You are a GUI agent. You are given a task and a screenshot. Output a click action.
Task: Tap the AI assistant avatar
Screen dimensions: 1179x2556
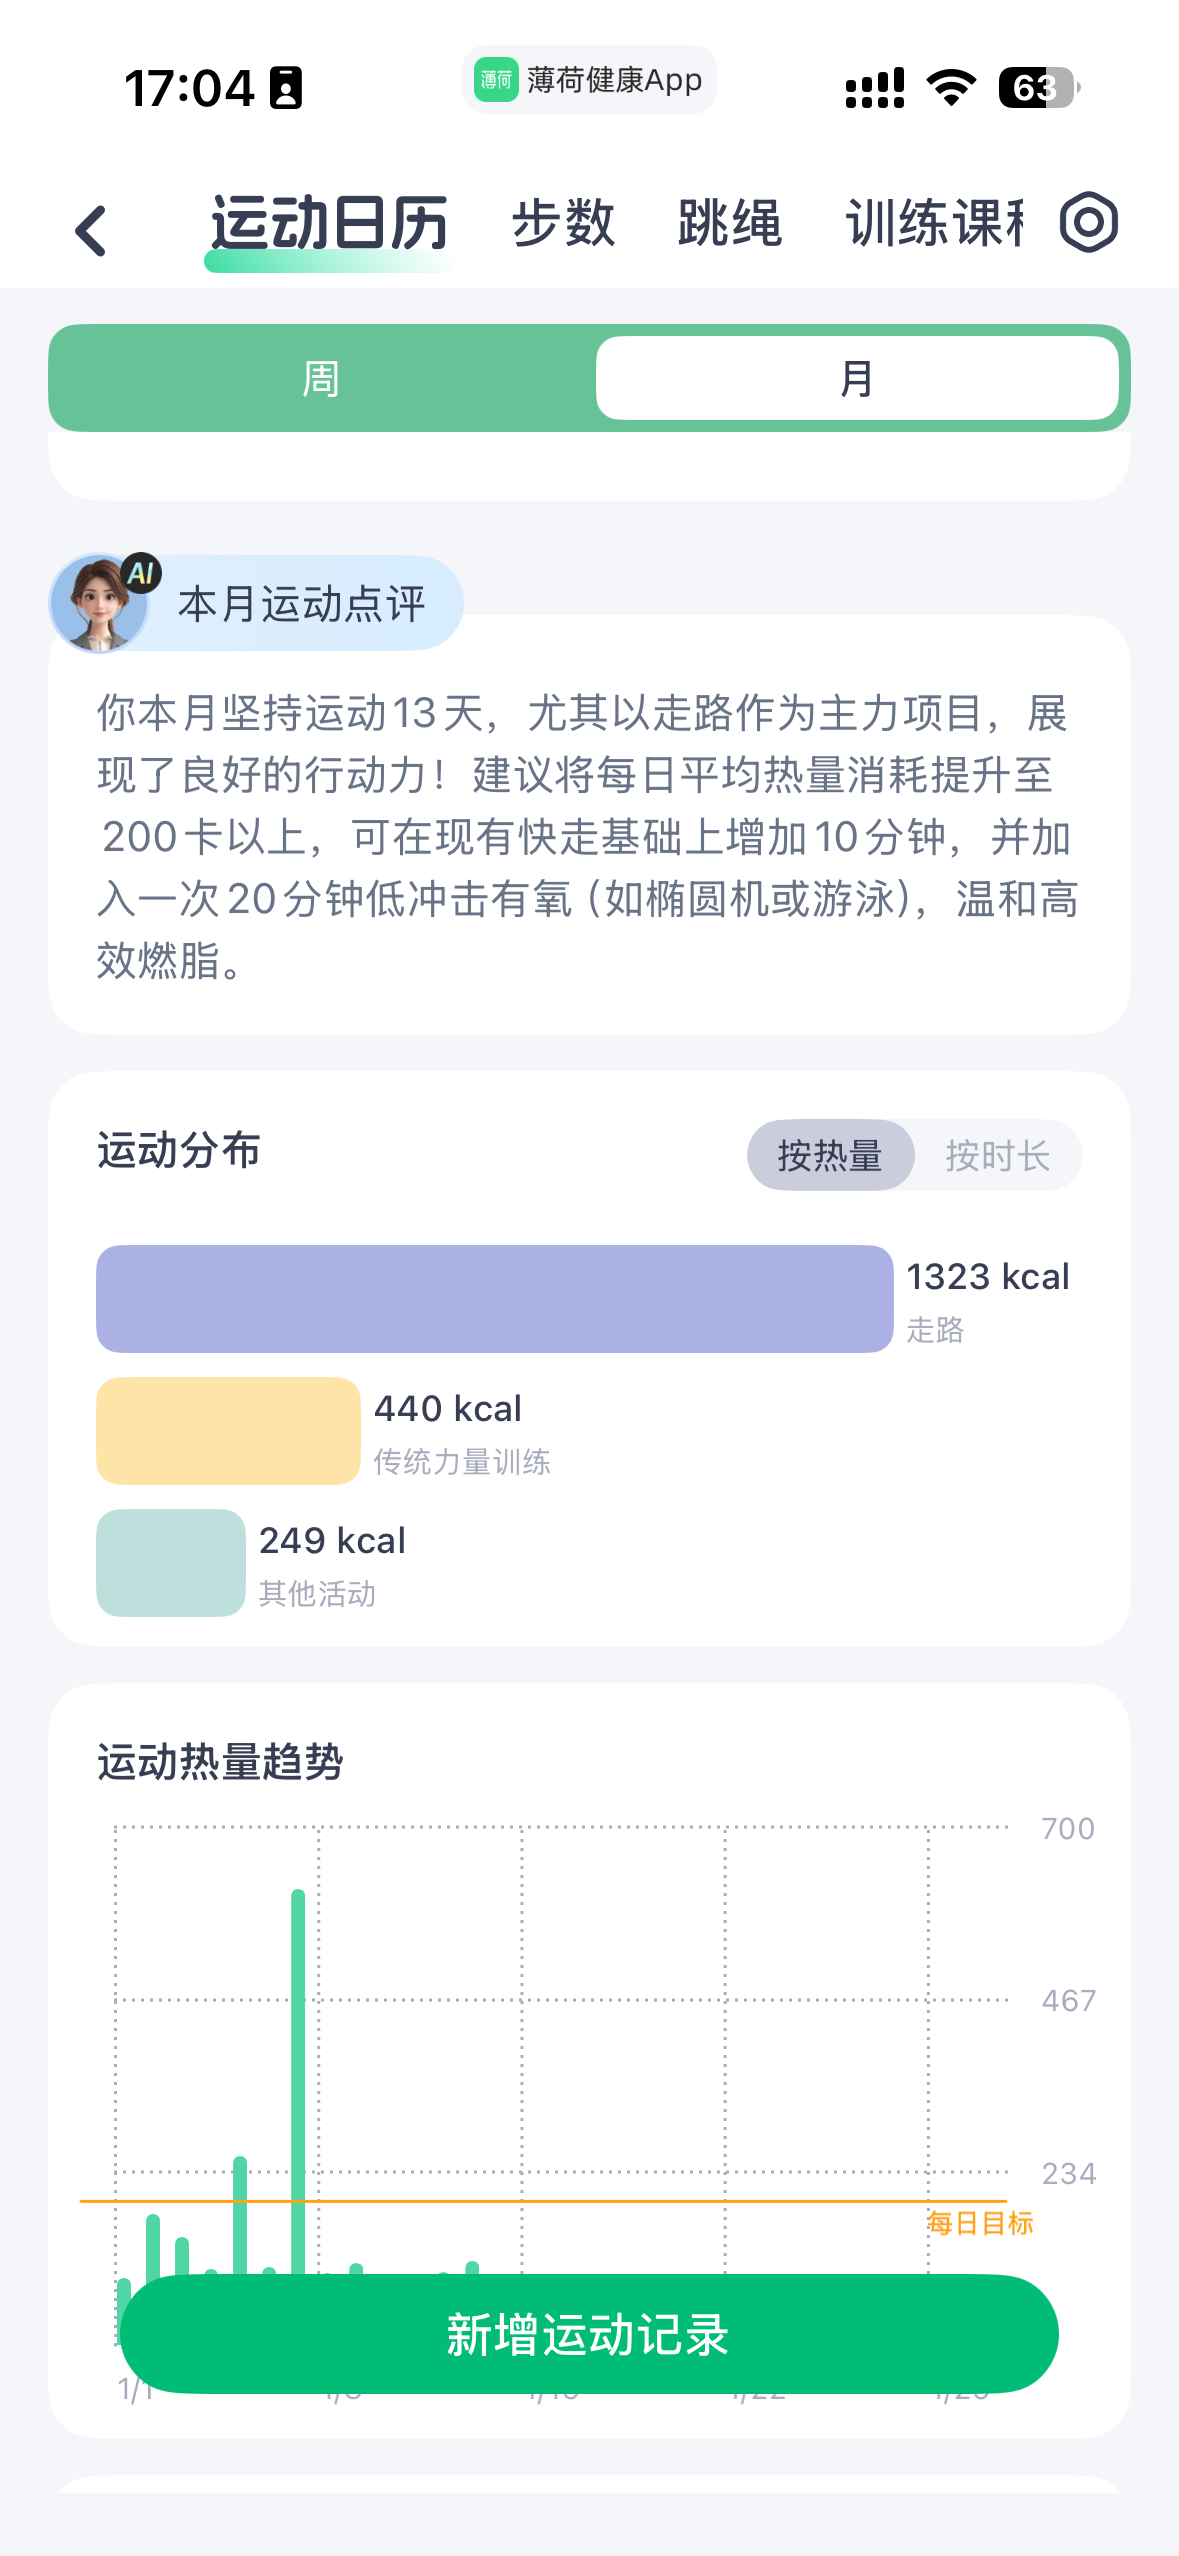pos(100,603)
